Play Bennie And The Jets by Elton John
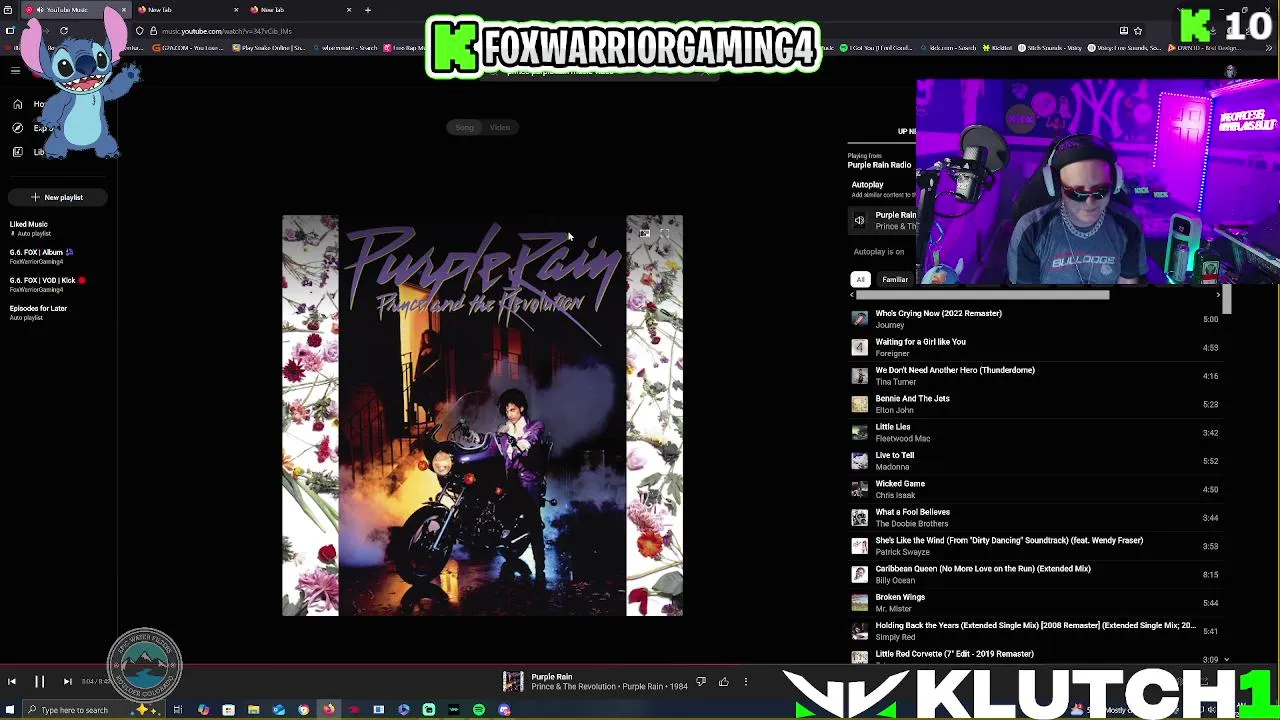 point(1034,404)
